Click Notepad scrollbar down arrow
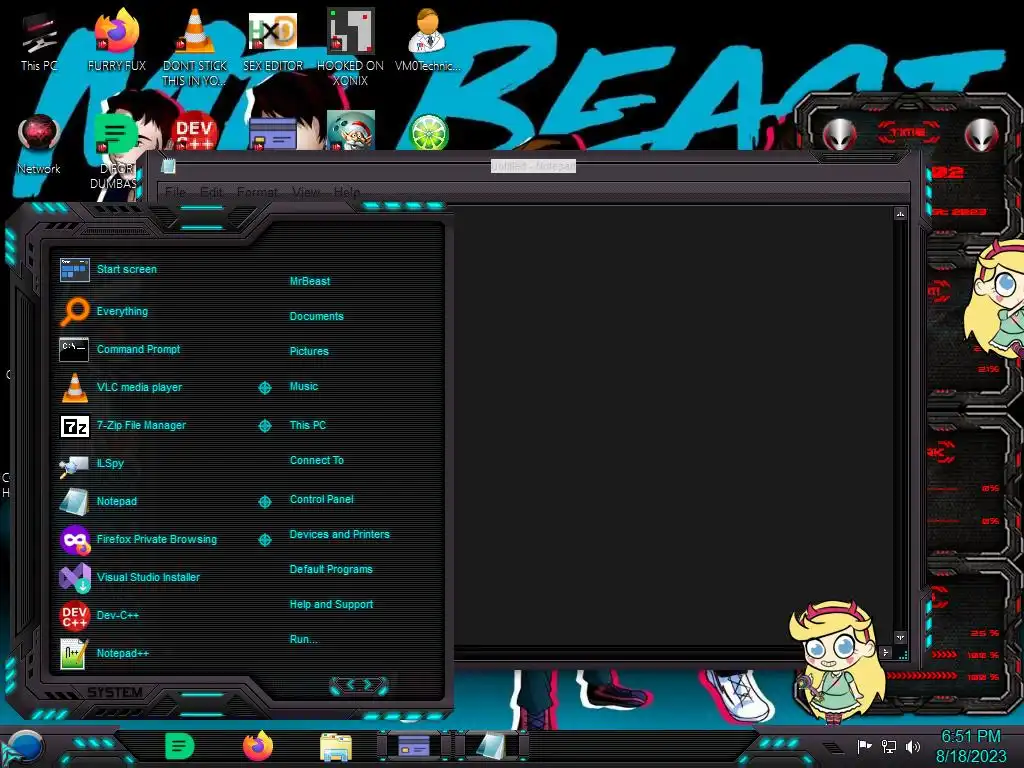The height and width of the screenshot is (768, 1024). click(900, 637)
